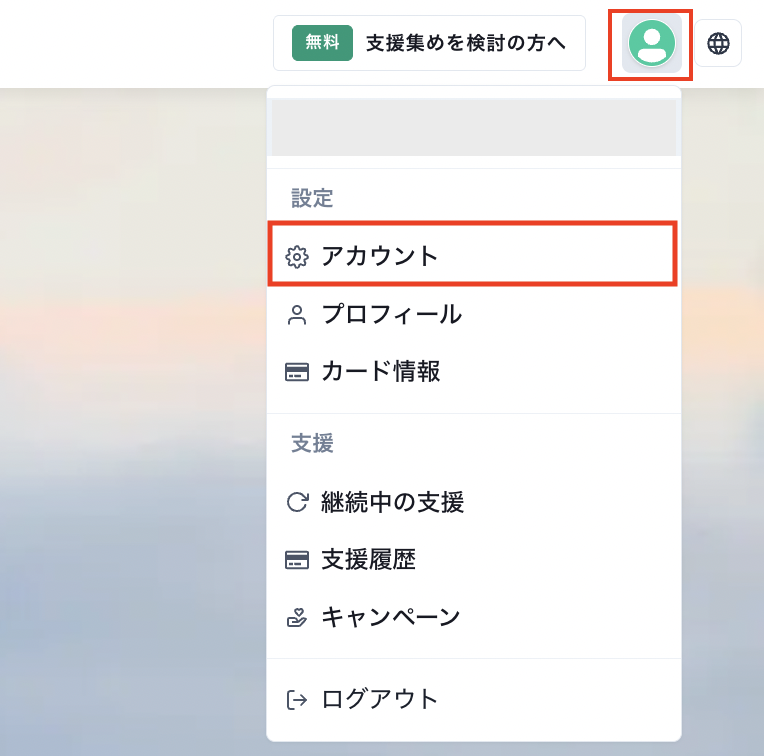
Task: Click the 設定 section heading
Action: (x=312, y=198)
